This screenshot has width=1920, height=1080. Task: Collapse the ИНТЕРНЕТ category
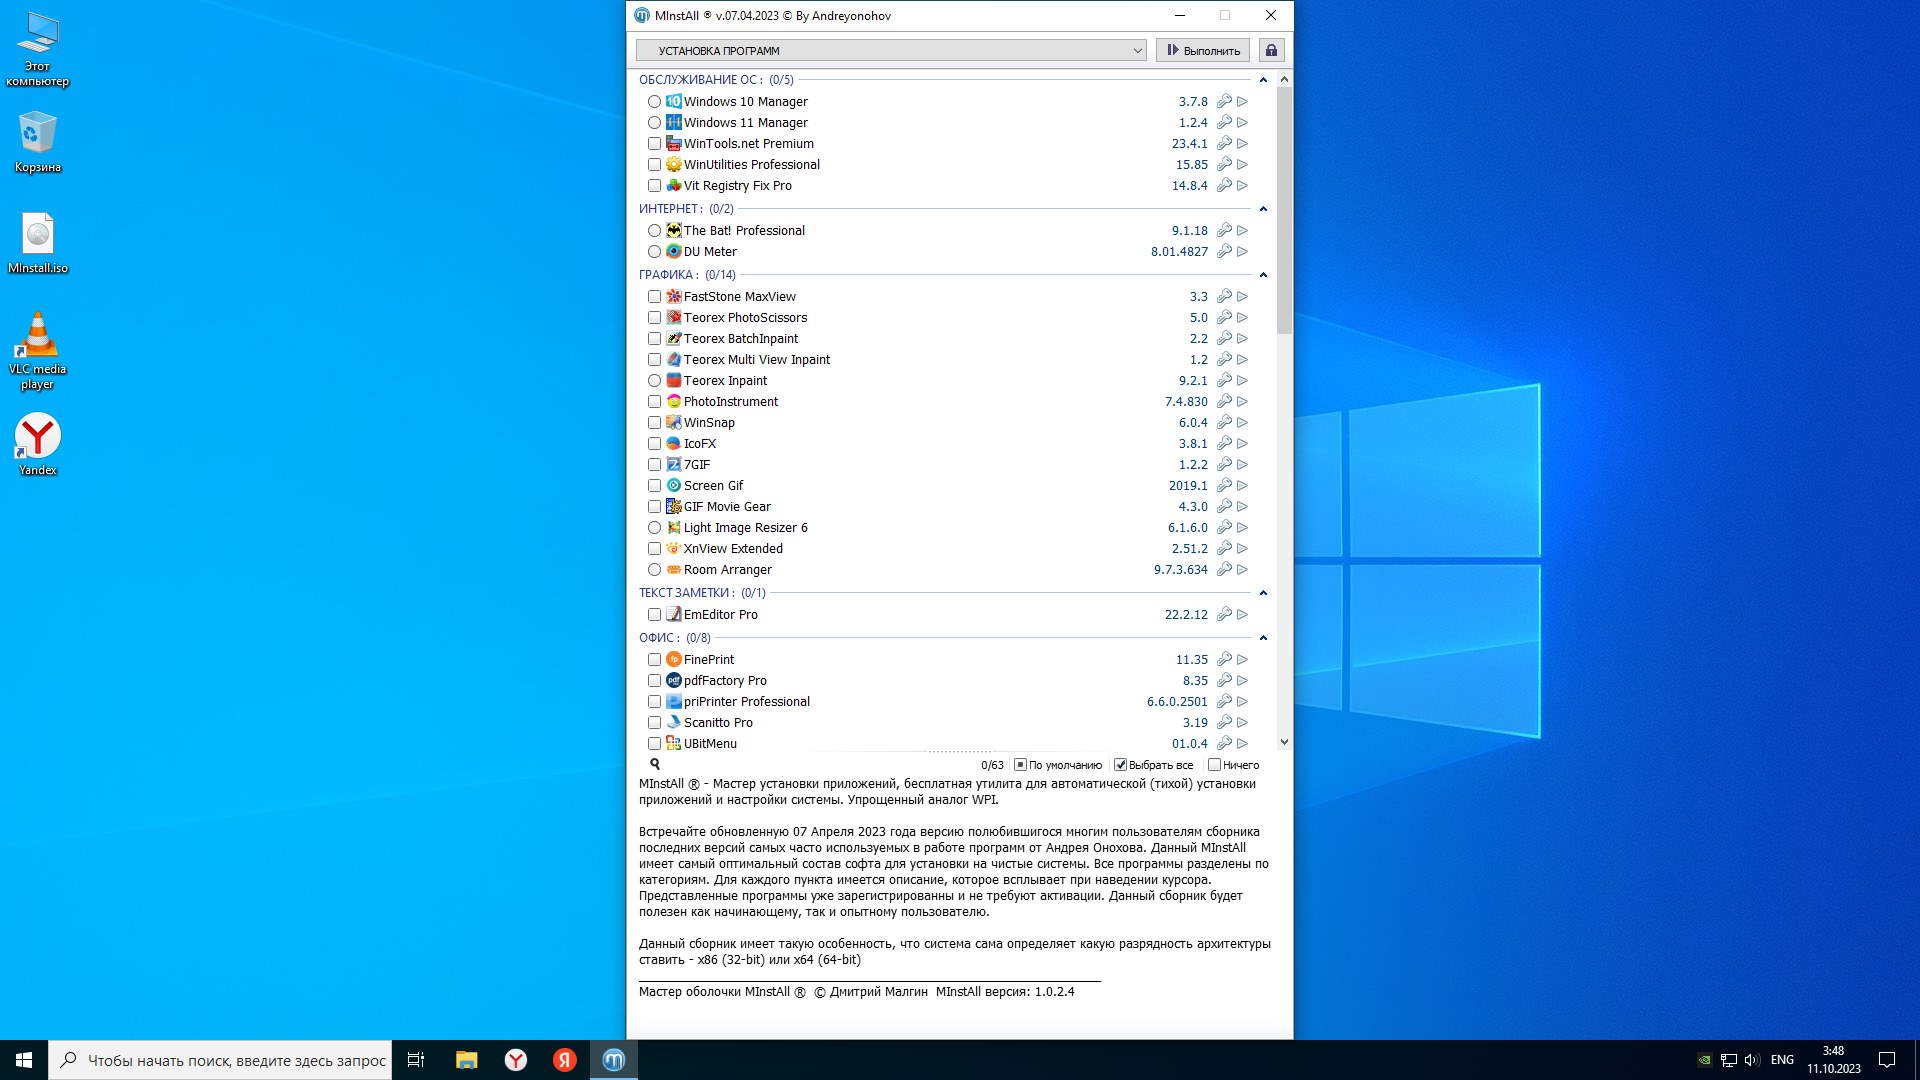(x=1263, y=208)
